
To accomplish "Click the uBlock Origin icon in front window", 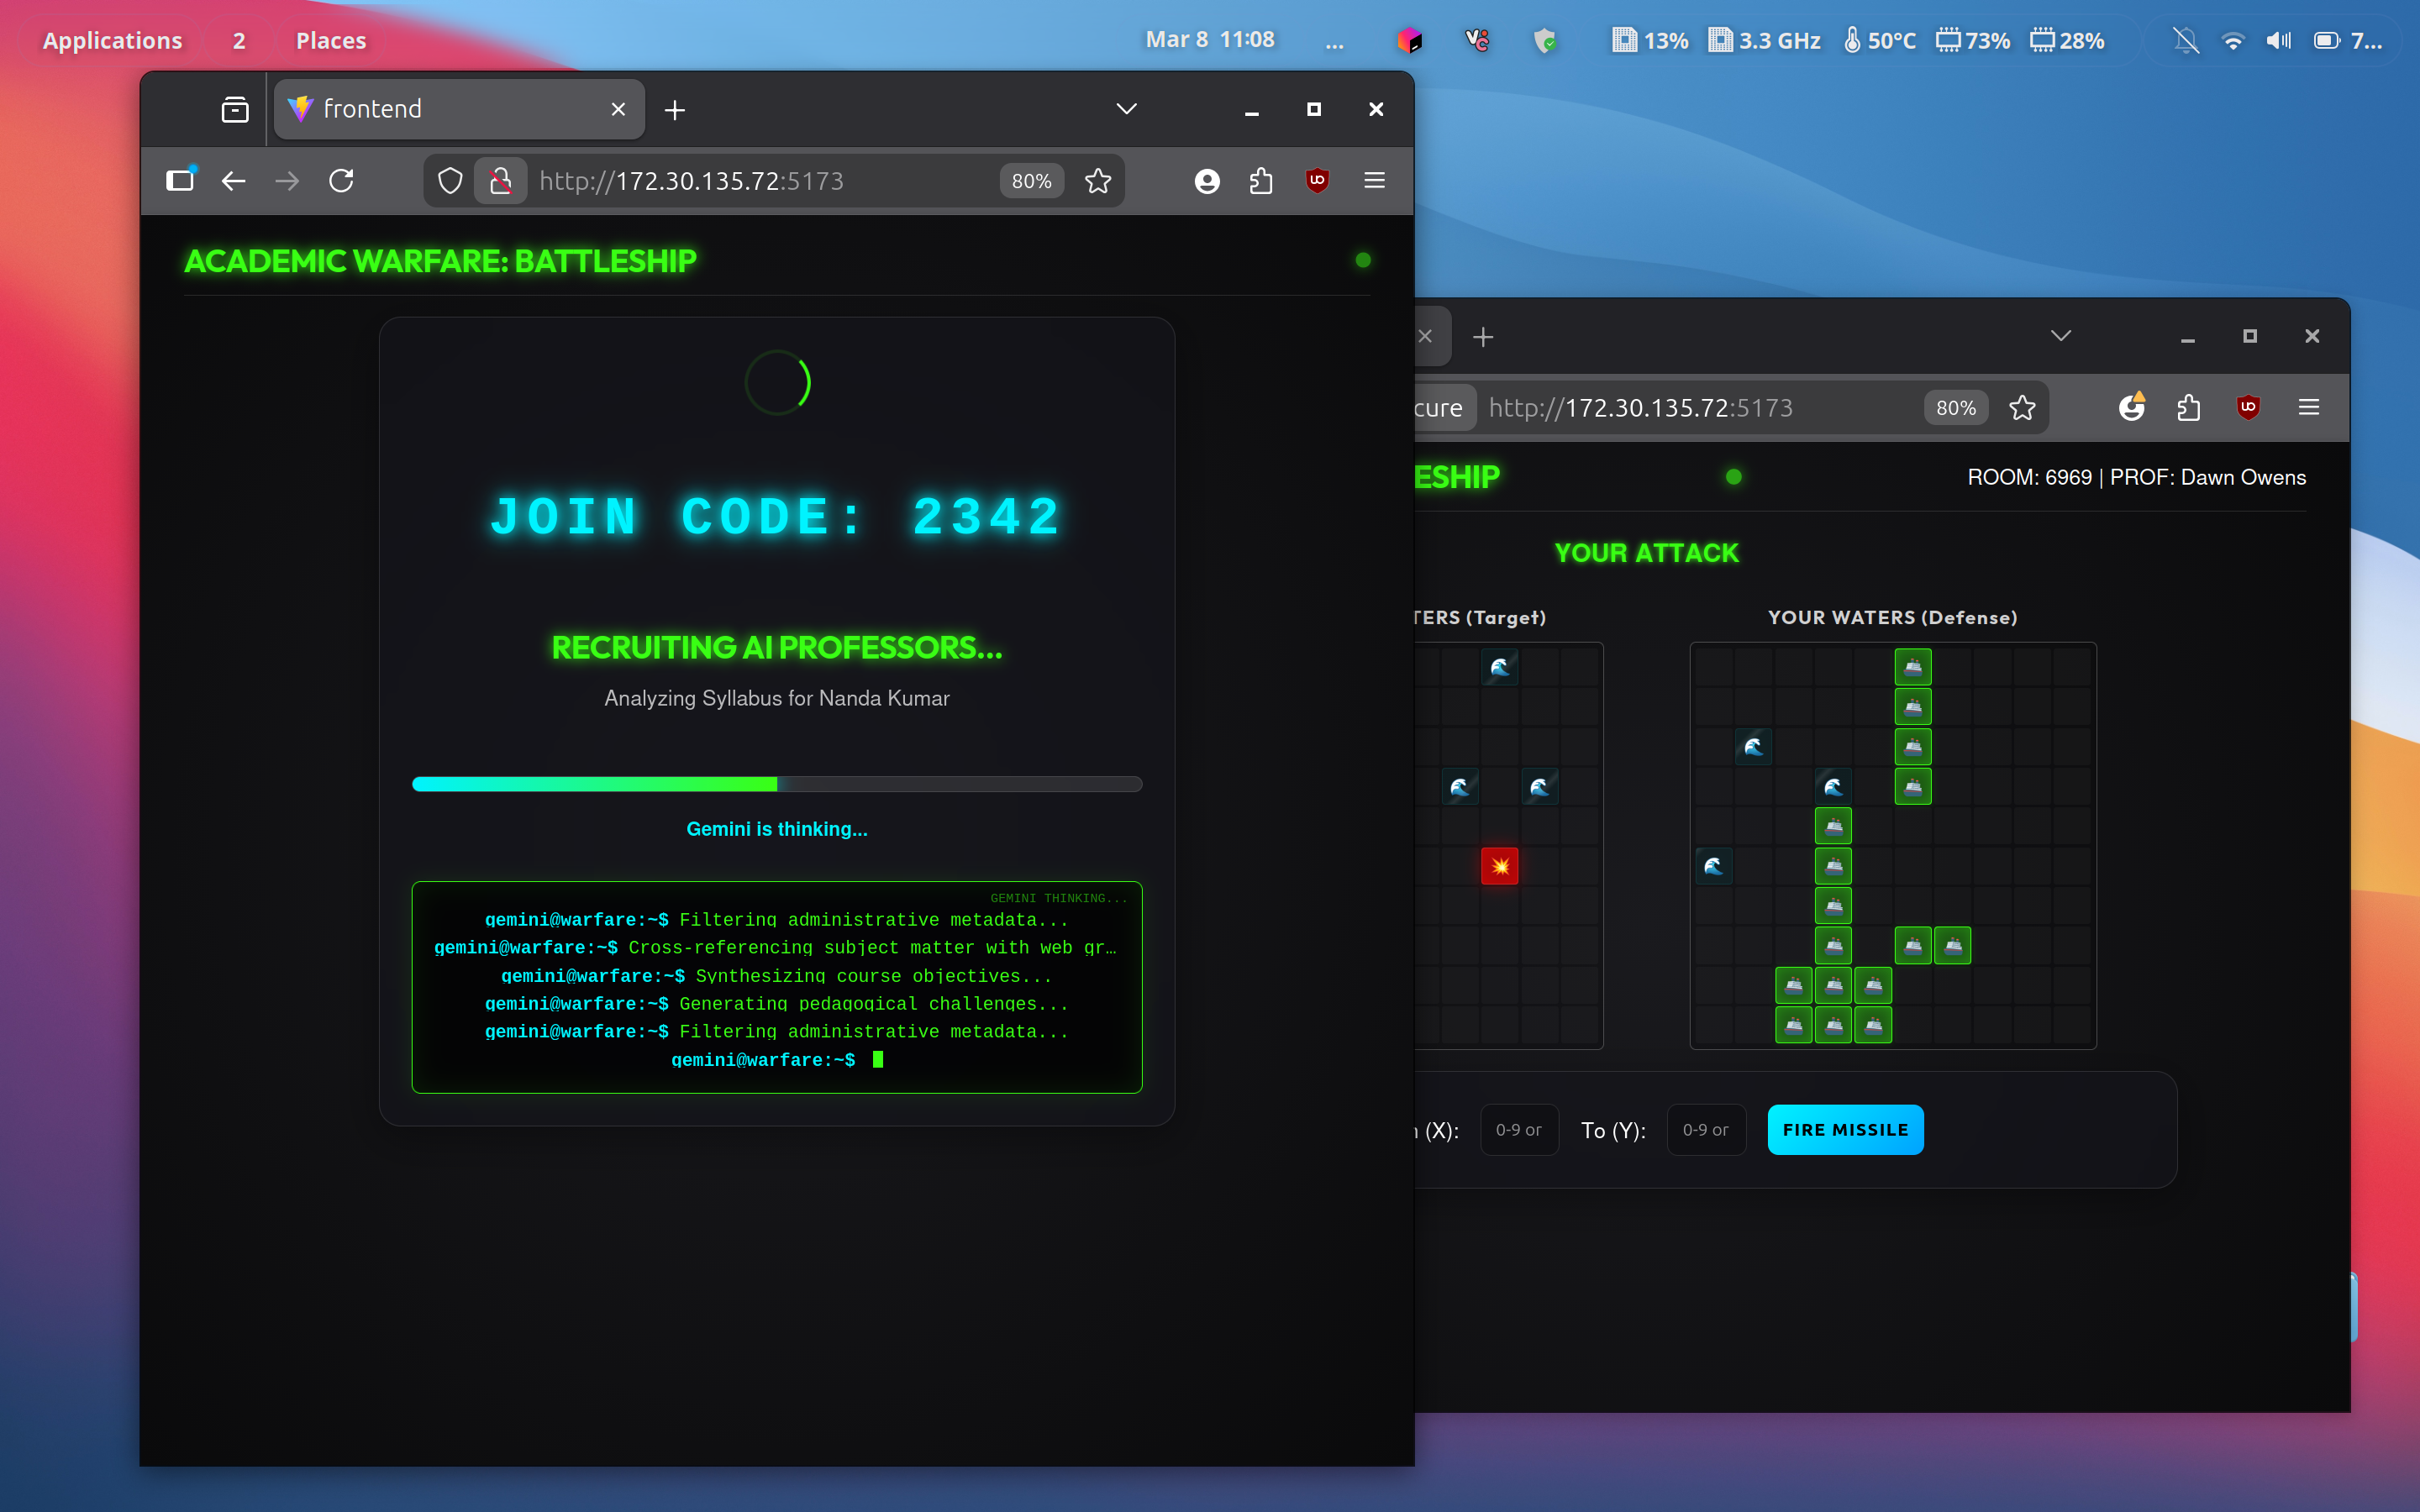I will 1317,181.
